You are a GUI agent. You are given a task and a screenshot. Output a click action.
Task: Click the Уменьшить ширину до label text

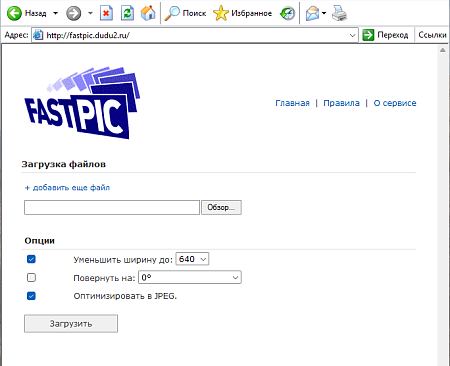[123, 260]
